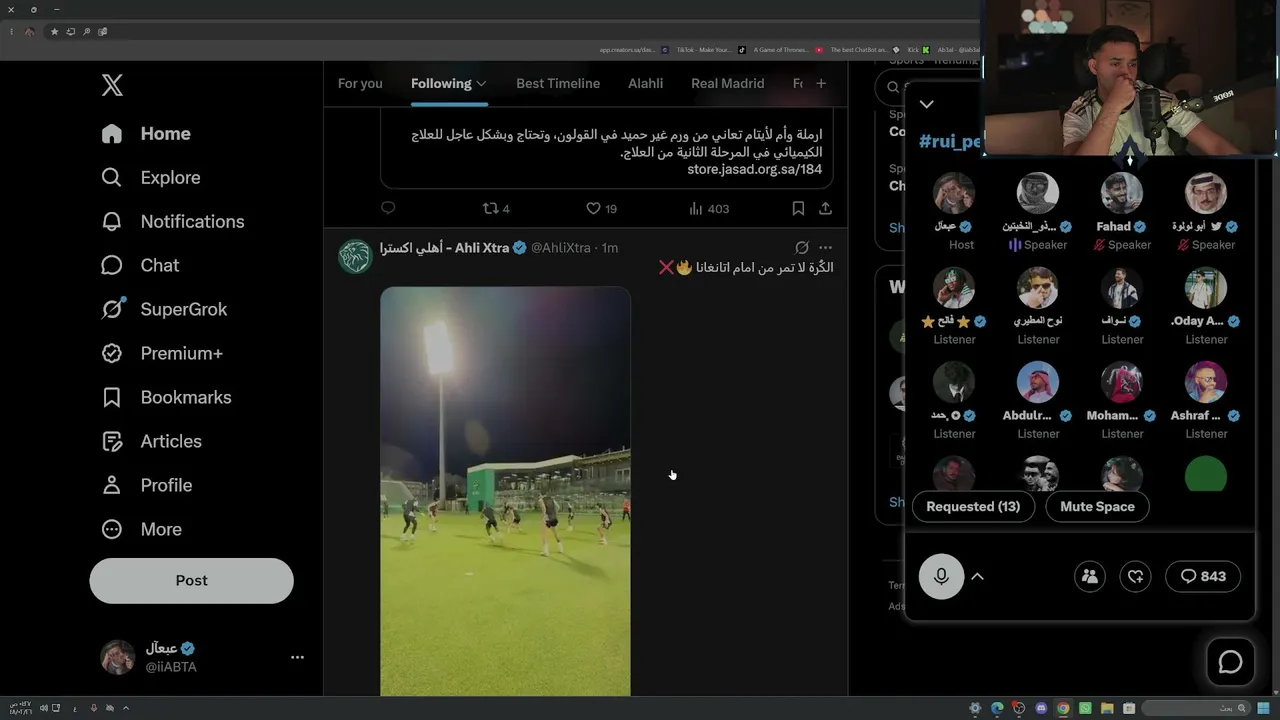Viewport: 1280px width, 720px height.
Task: Repost the post with 4 reposts
Action: point(496,208)
